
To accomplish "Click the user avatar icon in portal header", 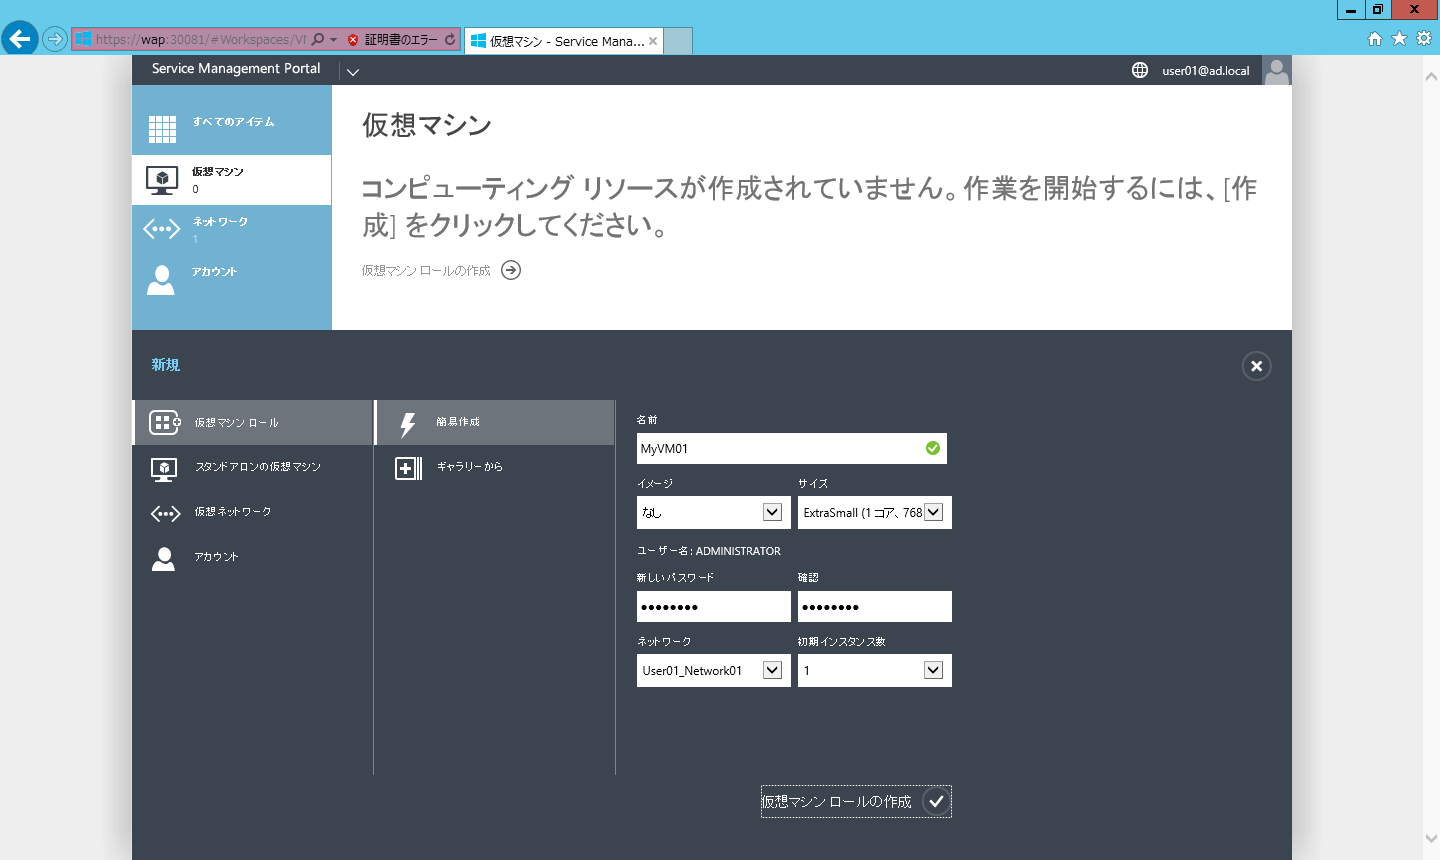I will (x=1277, y=70).
